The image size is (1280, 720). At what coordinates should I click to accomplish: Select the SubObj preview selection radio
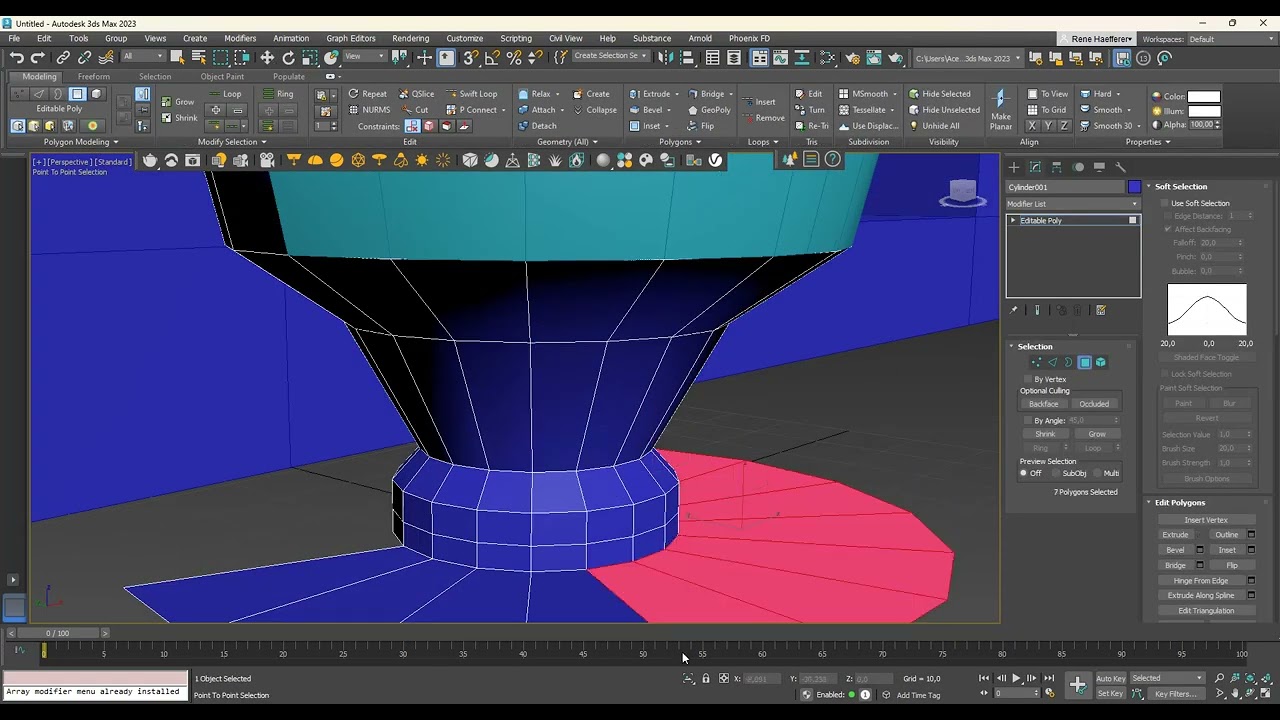pos(1056,473)
